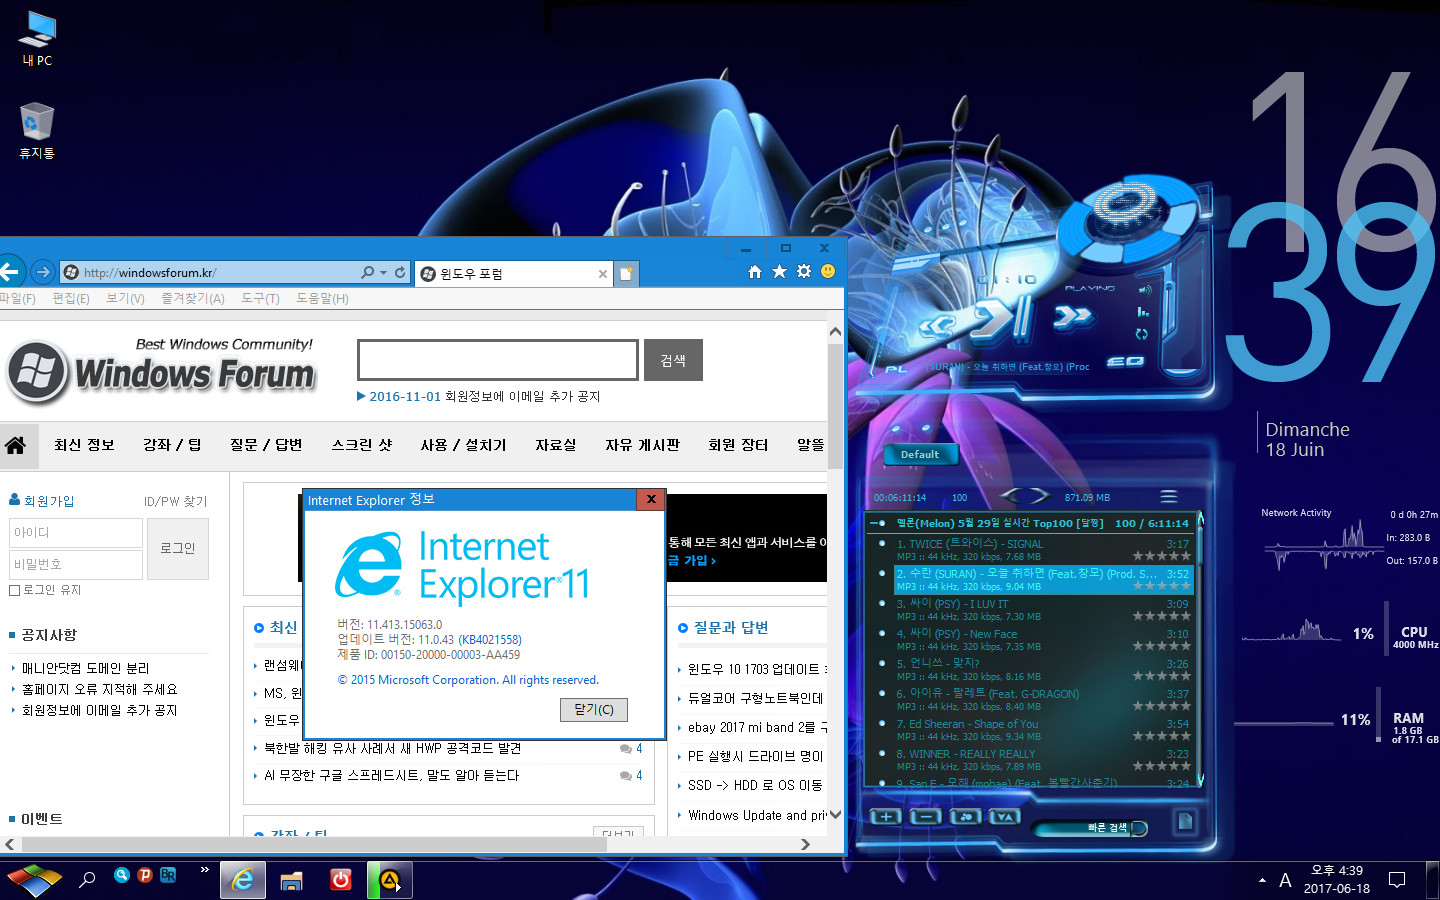Image resolution: width=1440 pixels, height=900 pixels.
Task: Open IE home page icon
Action: tap(755, 272)
